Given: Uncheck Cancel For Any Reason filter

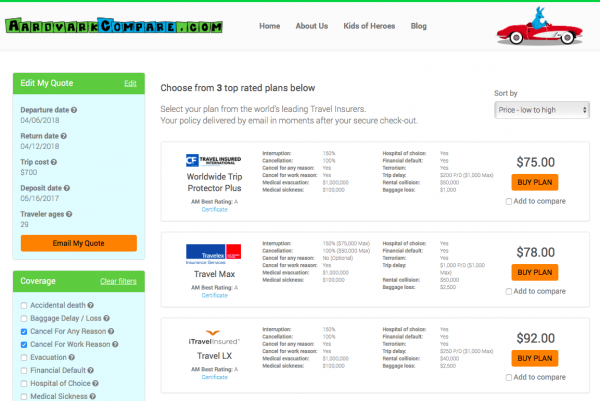Looking at the screenshot, I should [24, 331].
